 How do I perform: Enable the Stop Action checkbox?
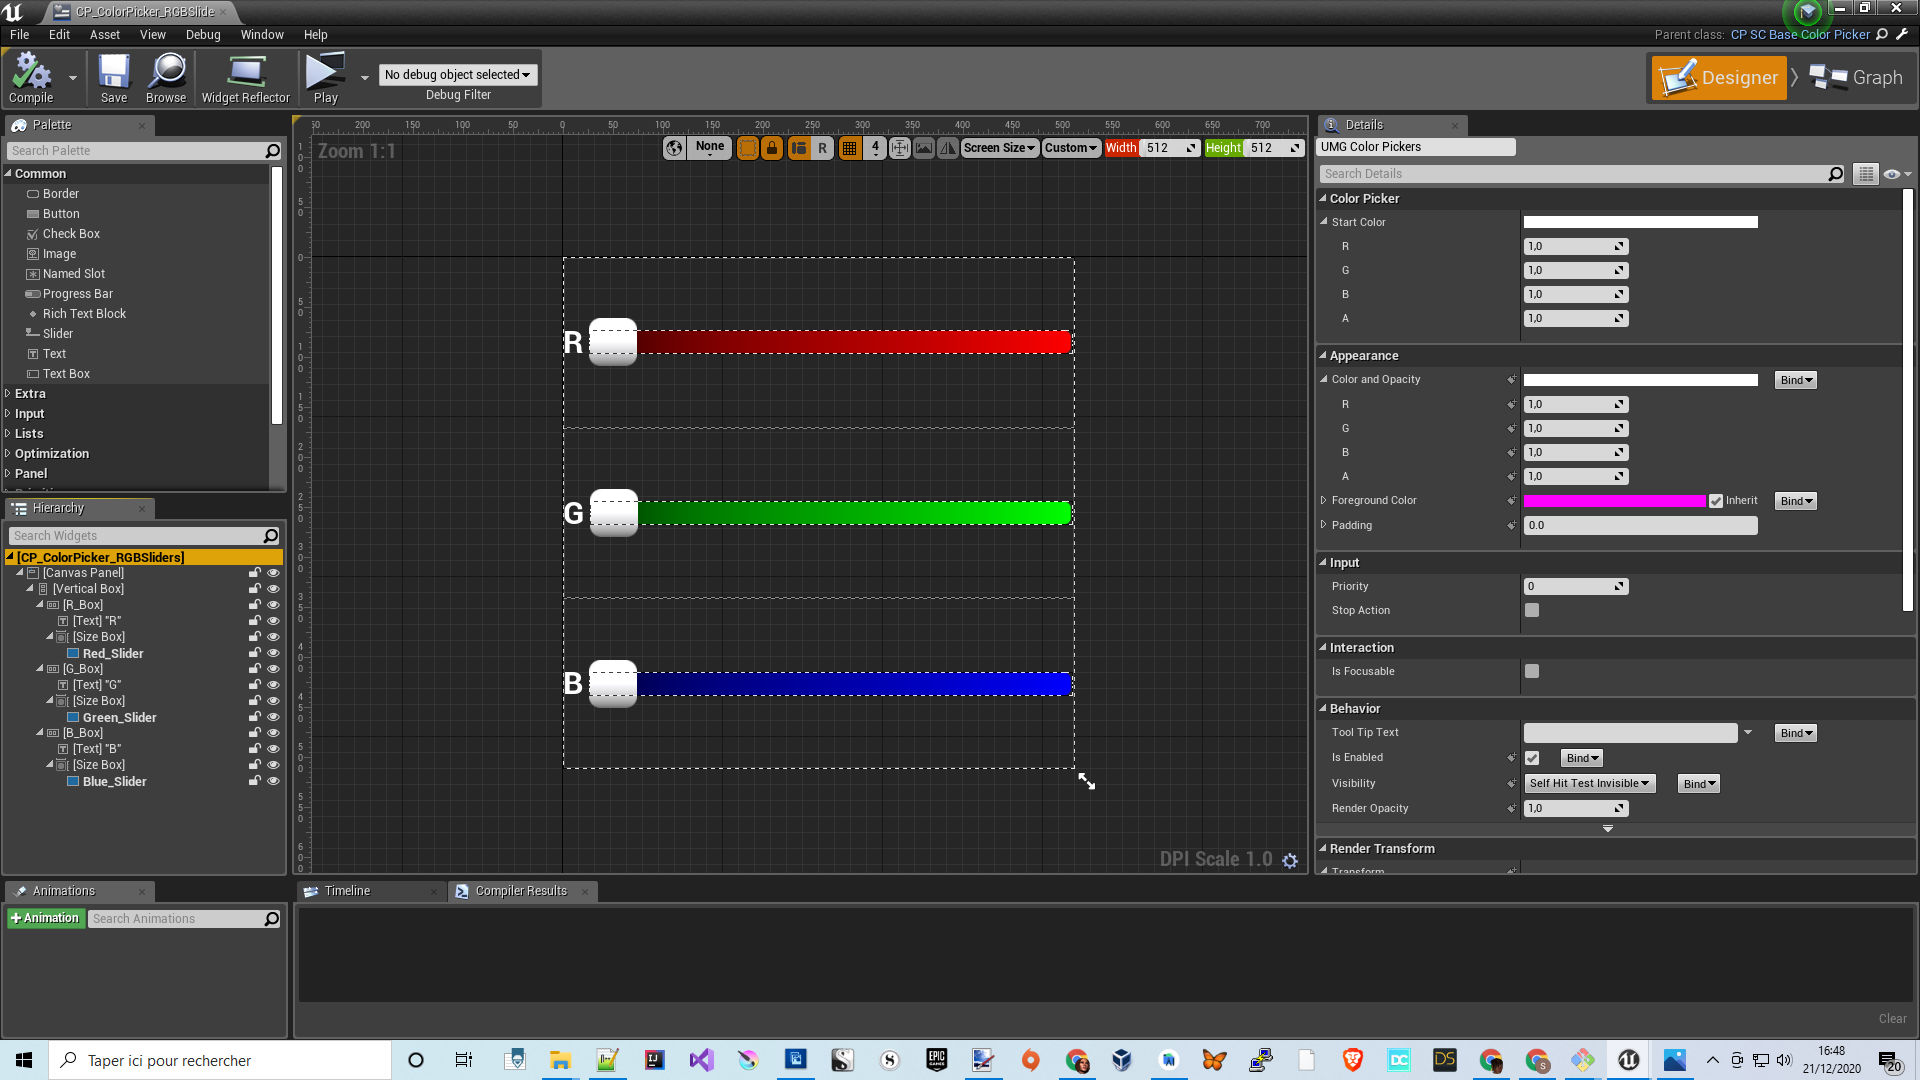[1532, 610]
